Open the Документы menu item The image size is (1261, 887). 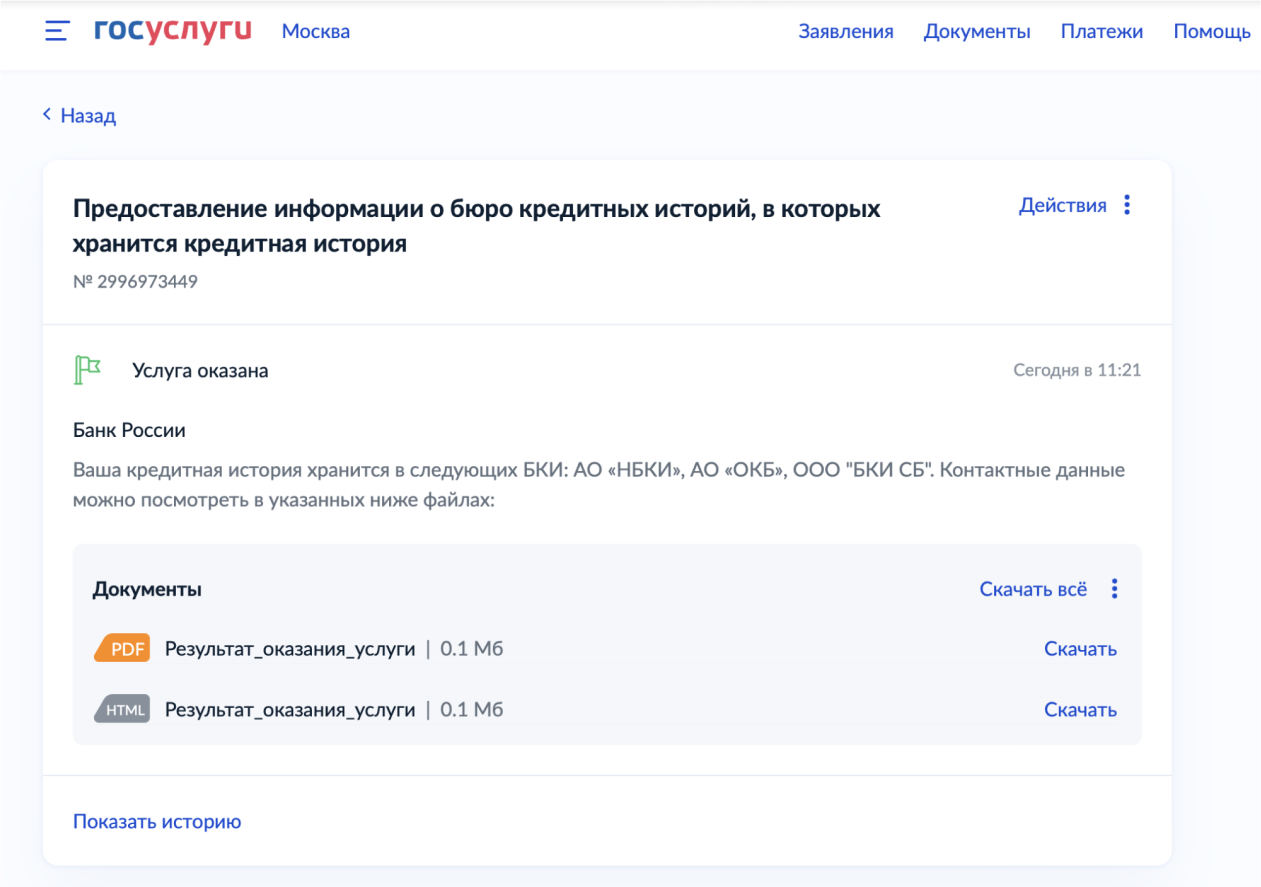(x=976, y=31)
